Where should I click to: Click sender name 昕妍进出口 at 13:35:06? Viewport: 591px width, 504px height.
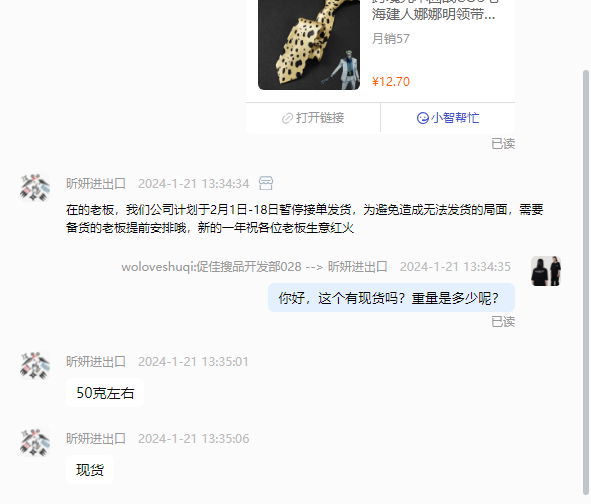point(96,438)
